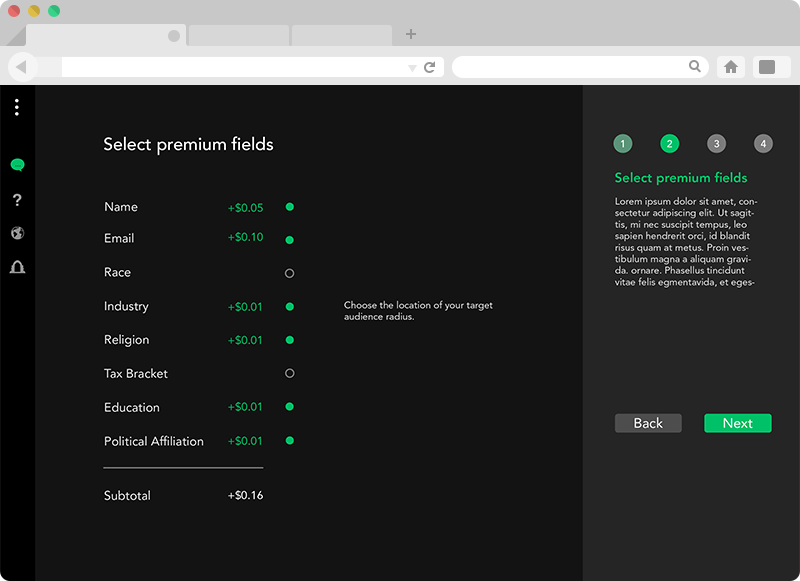
Task: Click the search magnifier icon
Action: click(695, 67)
